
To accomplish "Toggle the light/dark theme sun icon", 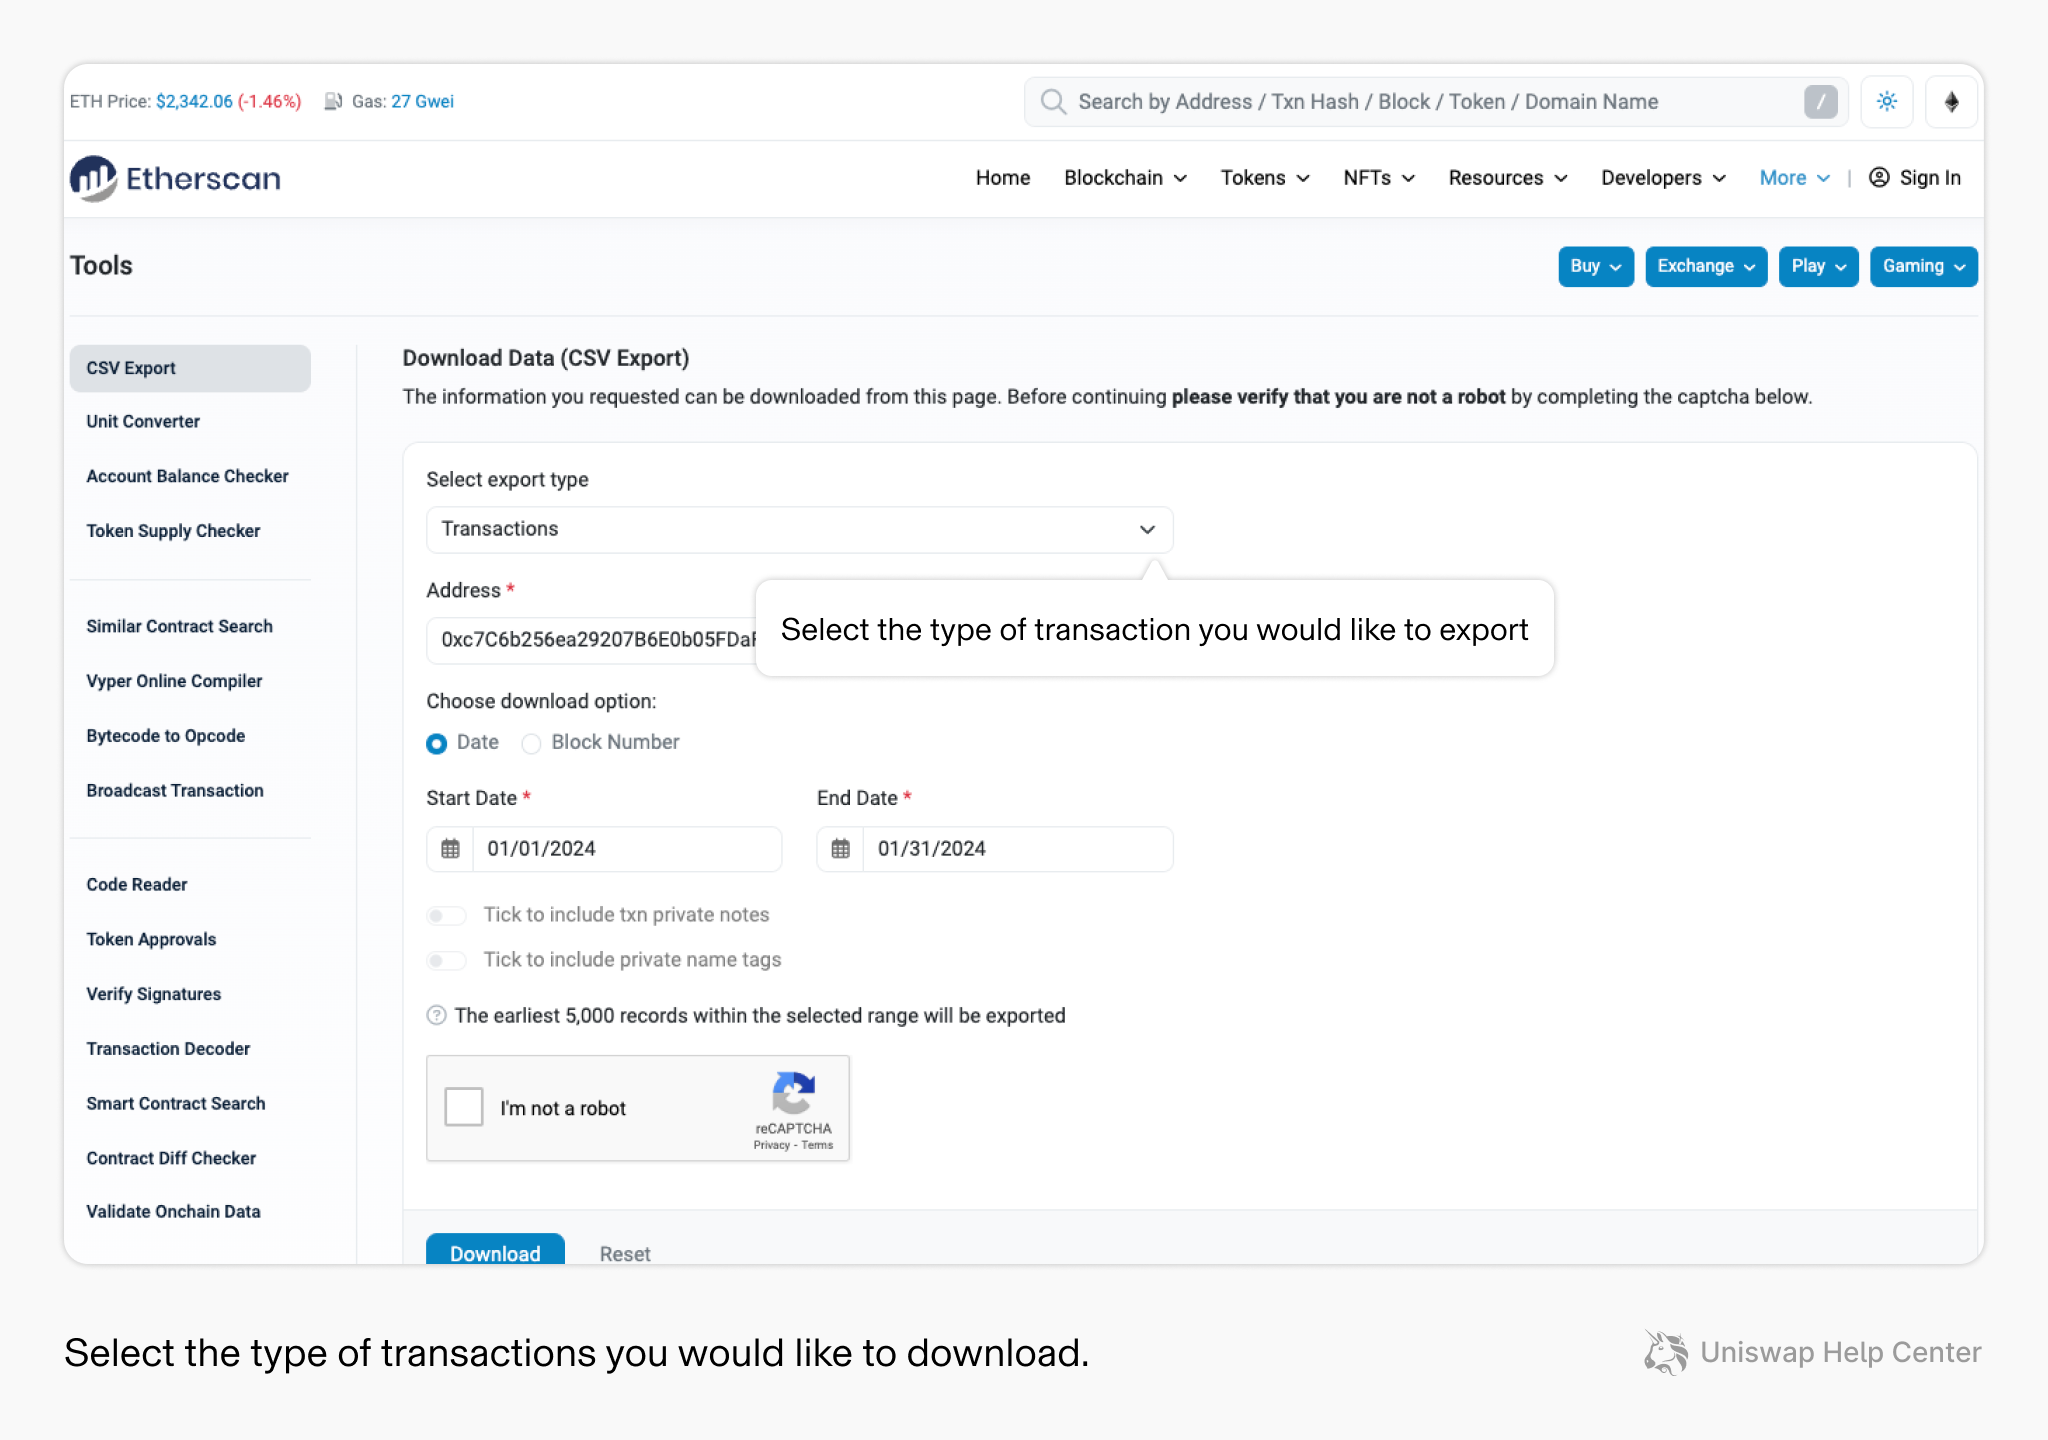I will click(x=1886, y=101).
